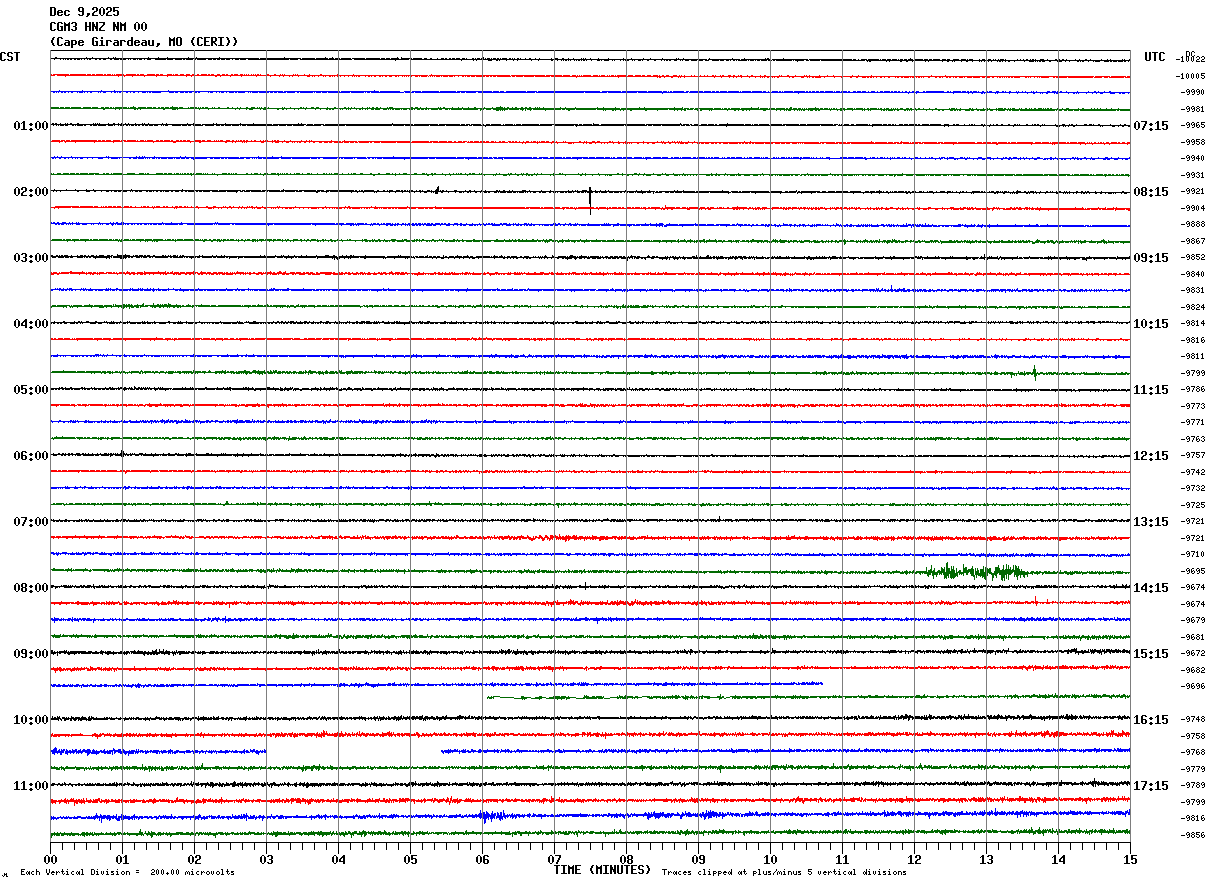Click the '03:00' CST time label

click(x=31, y=258)
